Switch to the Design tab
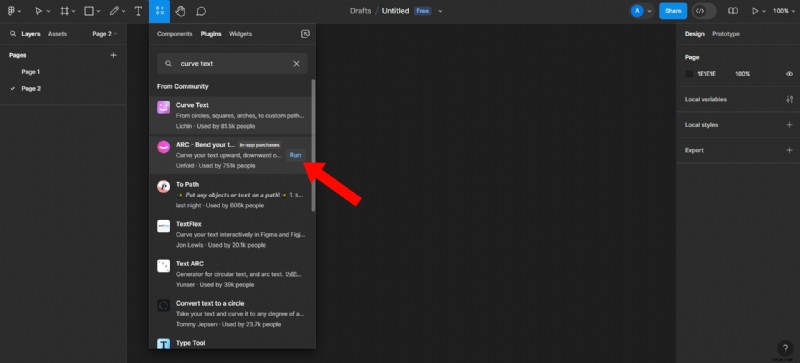Viewport: 800px width, 363px height. tap(694, 34)
